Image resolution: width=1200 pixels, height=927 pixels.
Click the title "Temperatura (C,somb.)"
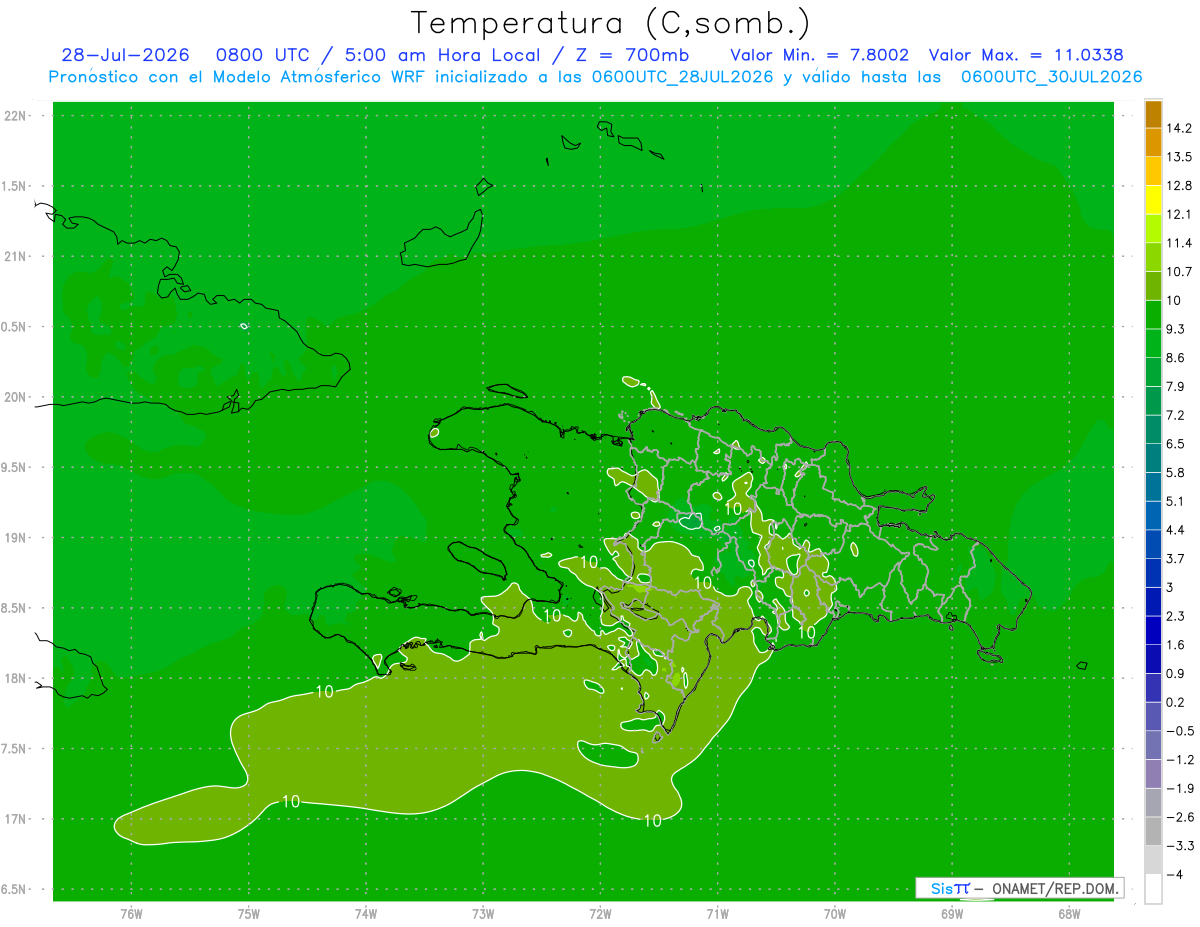[x=611, y=23]
